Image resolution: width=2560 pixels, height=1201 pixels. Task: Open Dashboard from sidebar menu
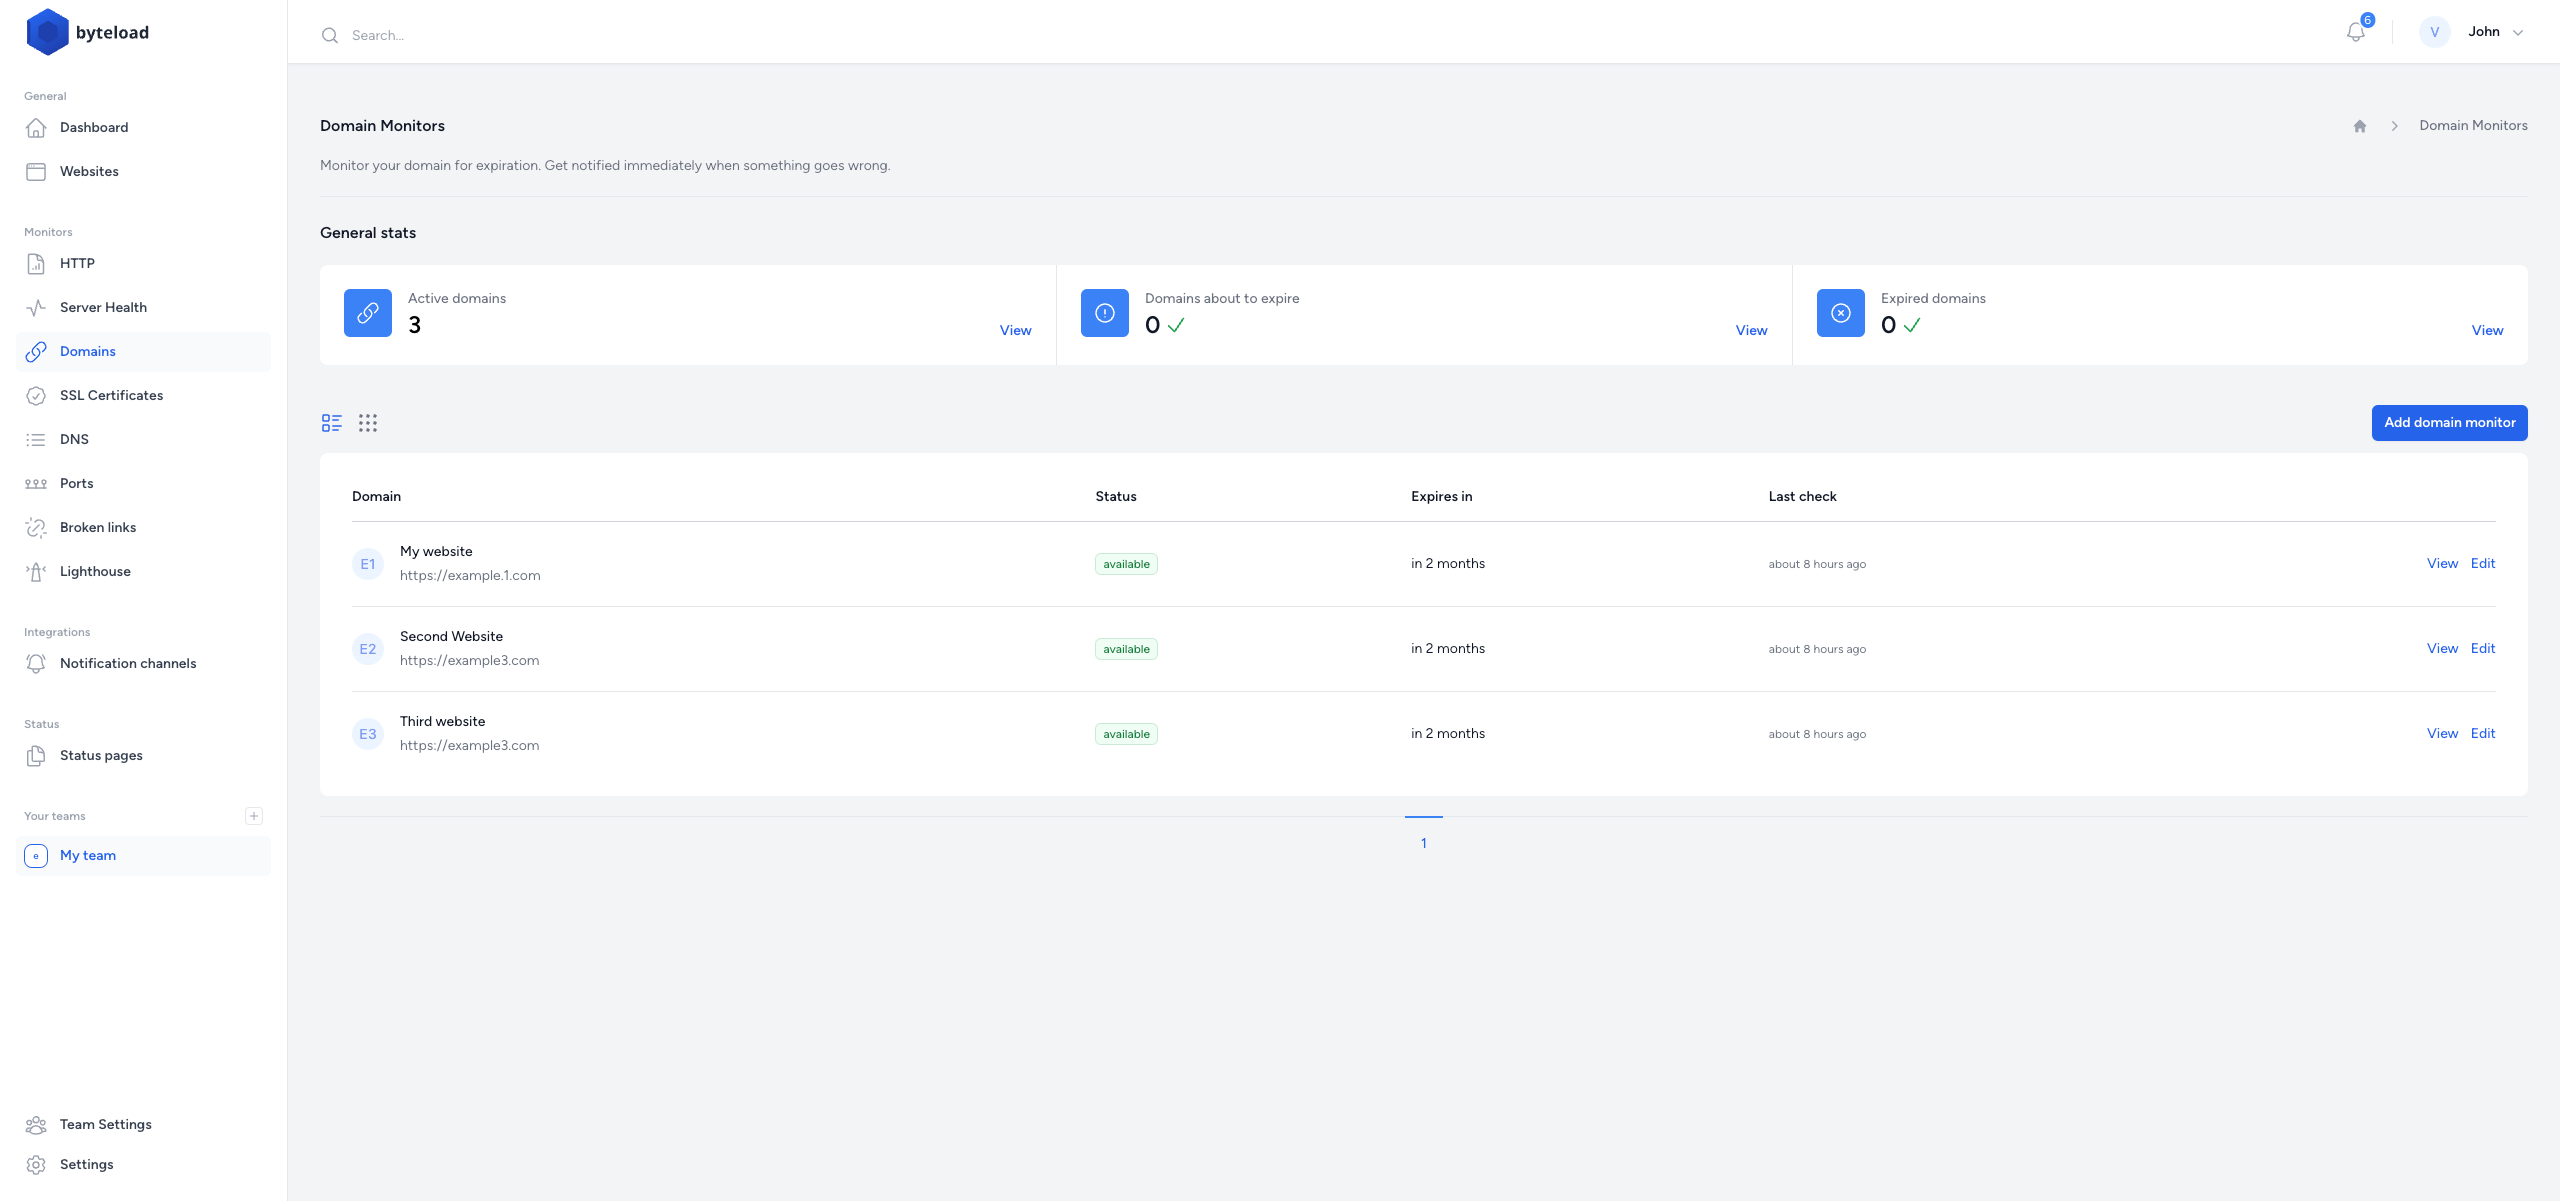[x=93, y=127]
